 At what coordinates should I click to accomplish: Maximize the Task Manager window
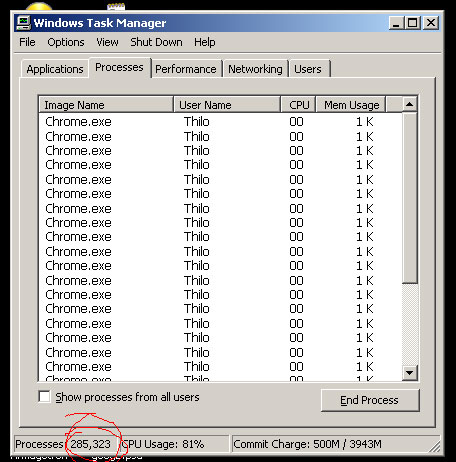412,23
